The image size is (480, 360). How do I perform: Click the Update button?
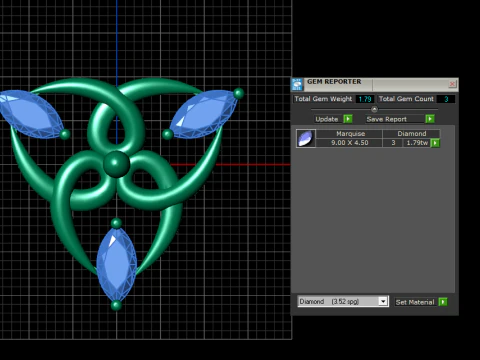point(327,119)
